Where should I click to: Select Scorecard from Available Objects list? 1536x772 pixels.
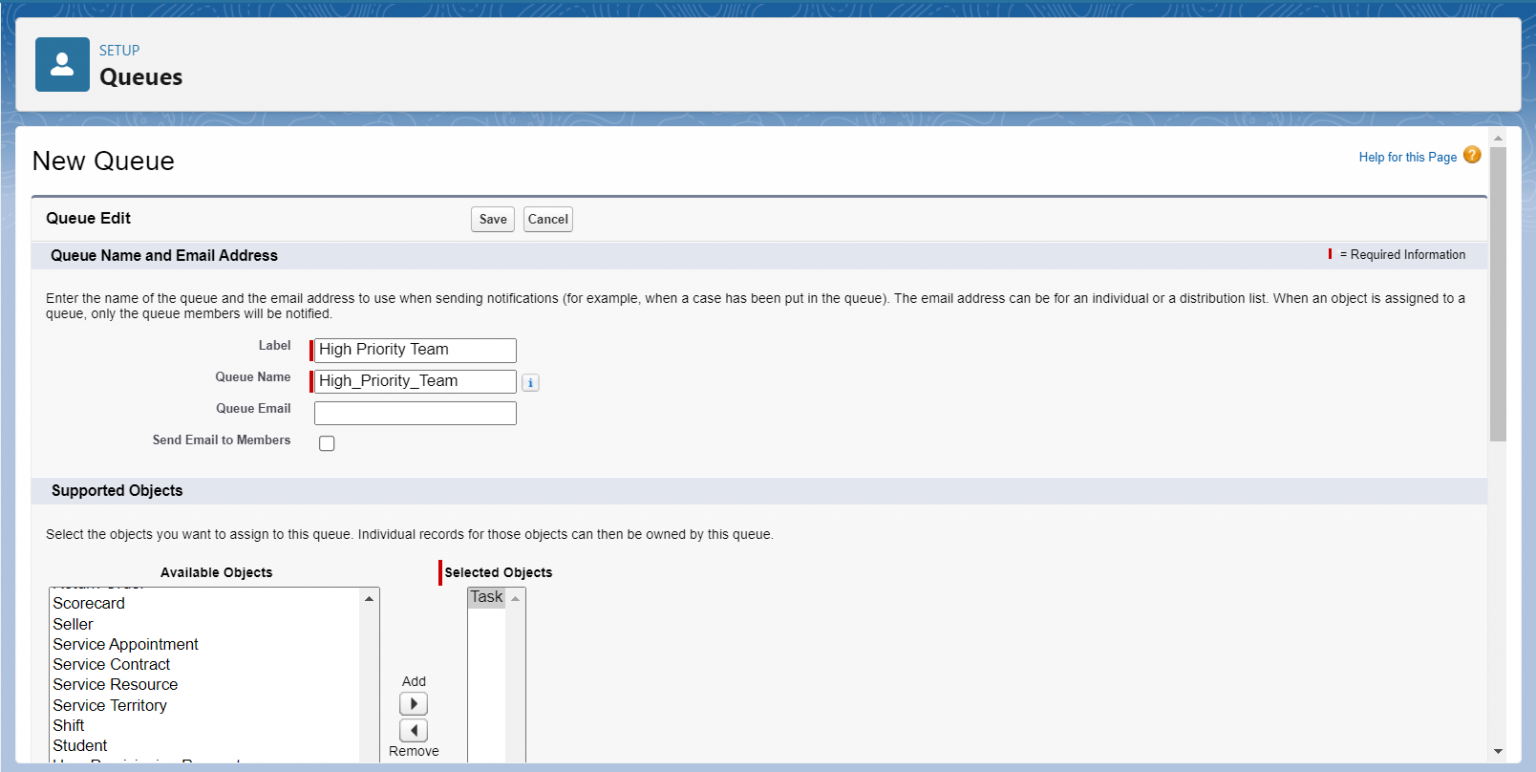(x=89, y=603)
